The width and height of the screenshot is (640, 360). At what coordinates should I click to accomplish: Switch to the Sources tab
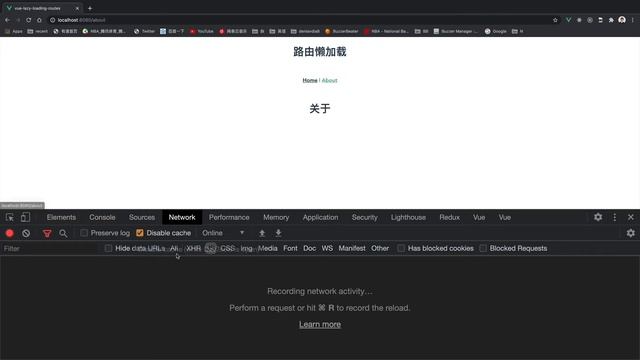[142, 218]
